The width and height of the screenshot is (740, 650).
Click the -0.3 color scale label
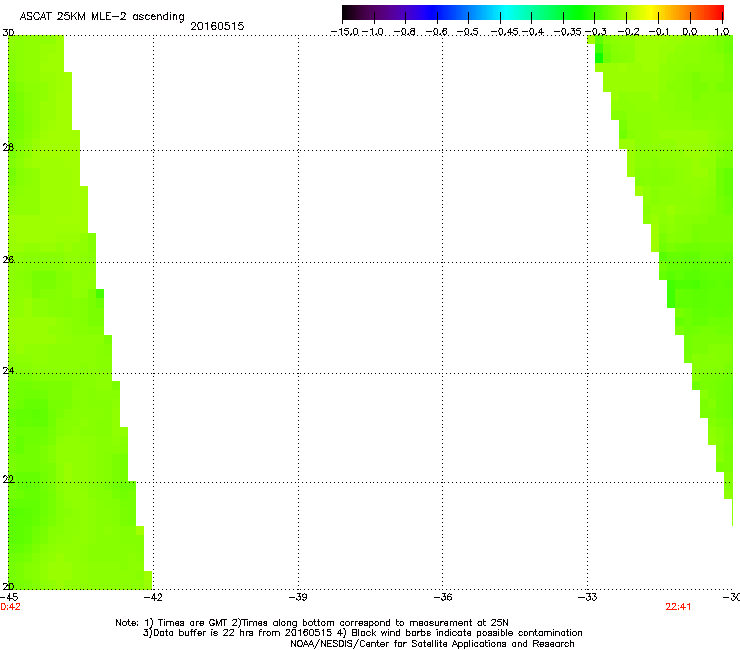(596, 32)
